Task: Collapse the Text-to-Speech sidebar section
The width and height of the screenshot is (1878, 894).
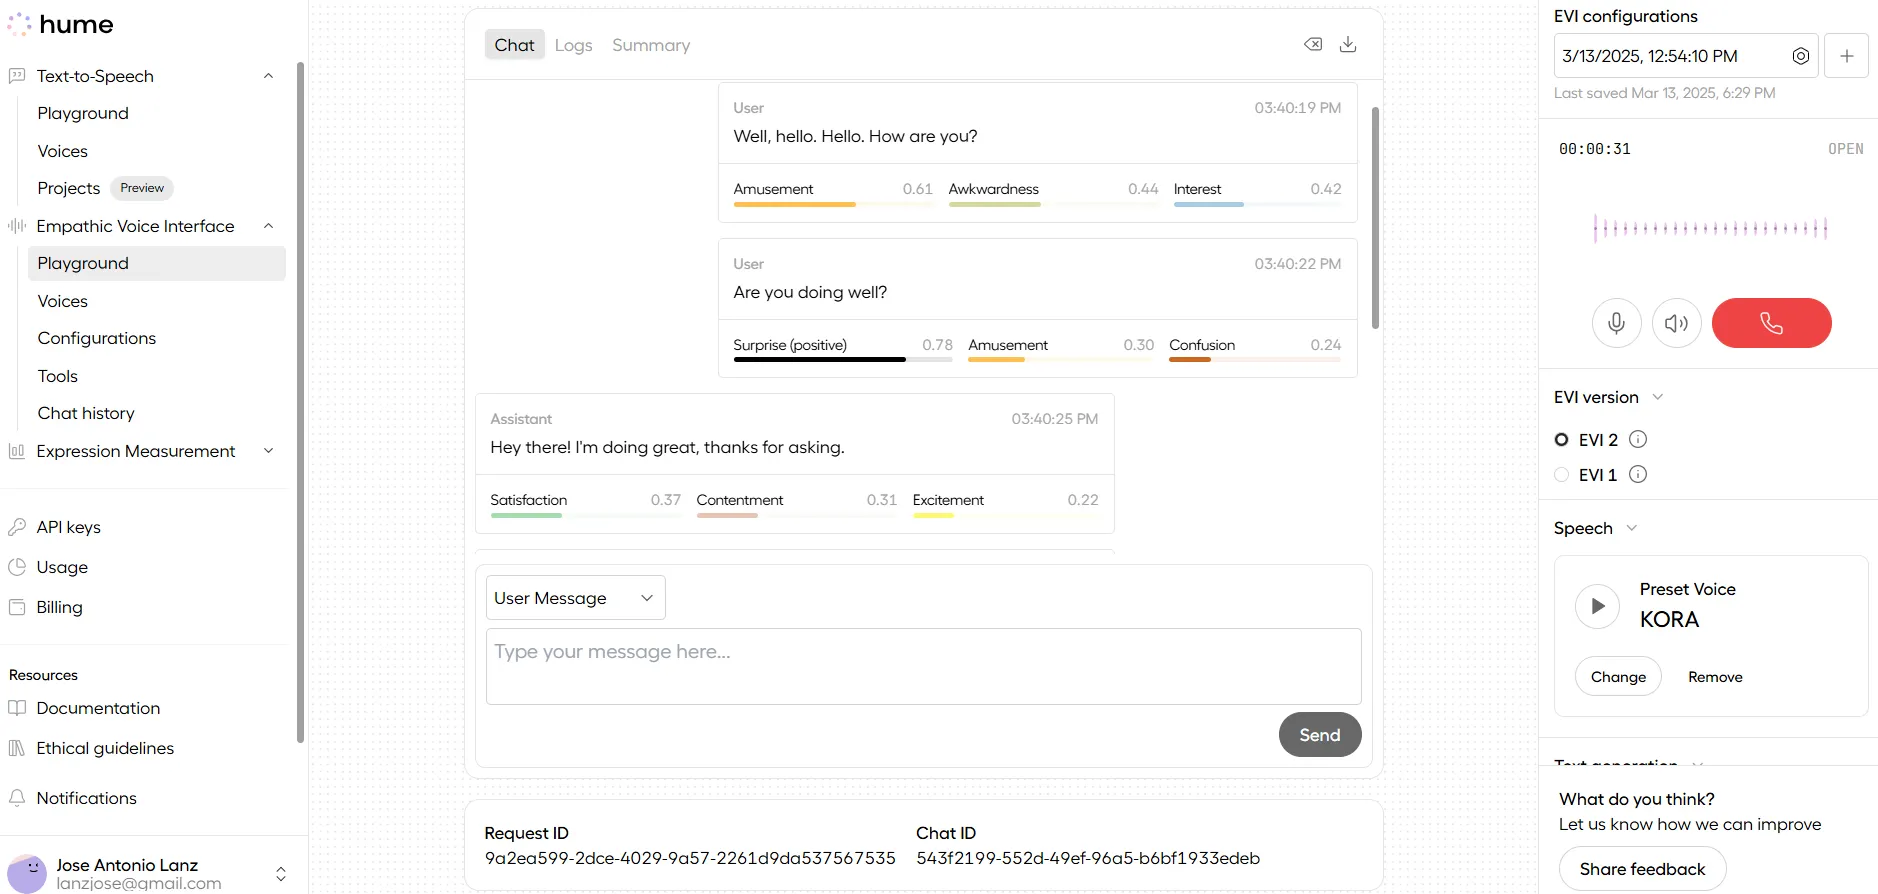Action: (x=268, y=76)
